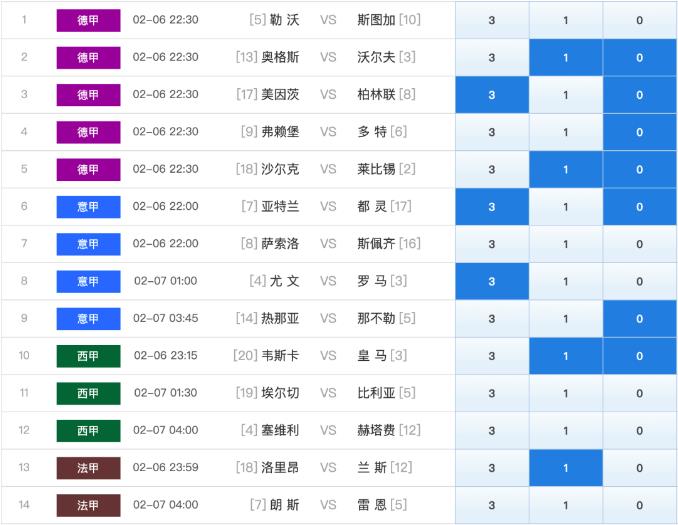Click match time 02-07 03:45
The image size is (678, 525).
(x=166, y=318)
